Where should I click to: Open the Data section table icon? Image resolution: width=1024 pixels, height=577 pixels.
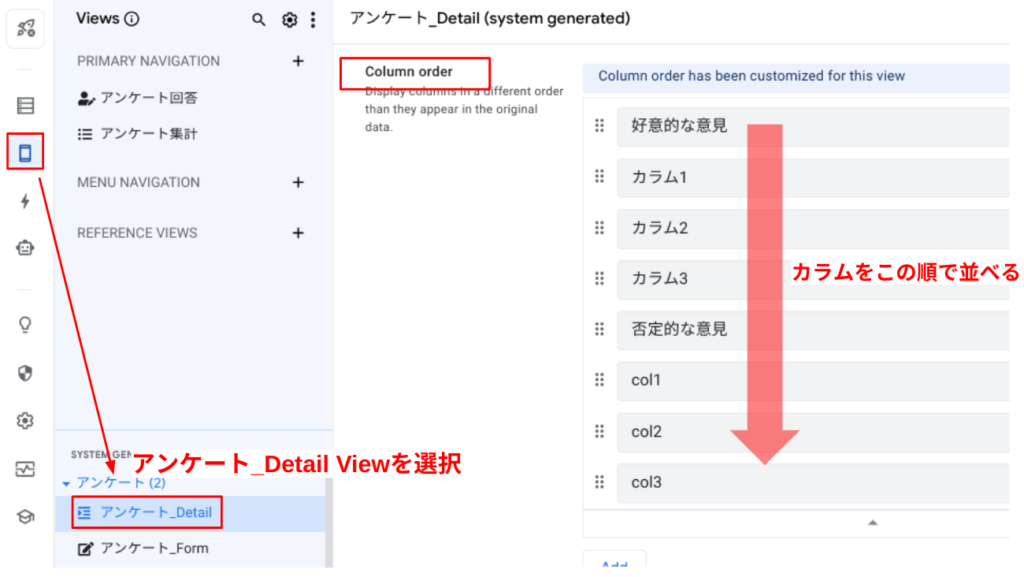point(25,105)
